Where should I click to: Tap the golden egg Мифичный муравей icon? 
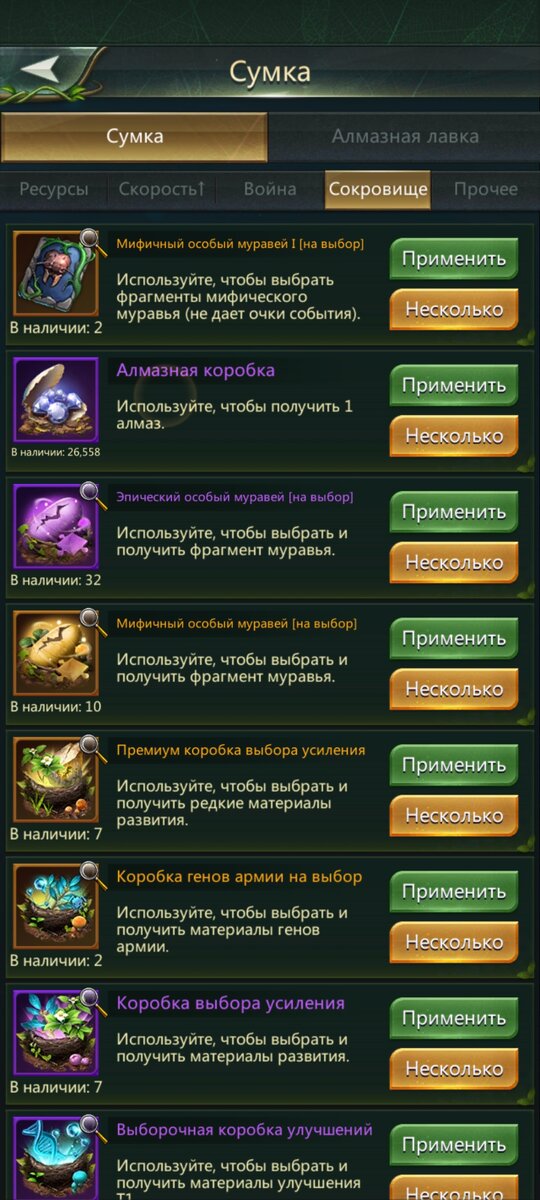[x=56, y=653]
